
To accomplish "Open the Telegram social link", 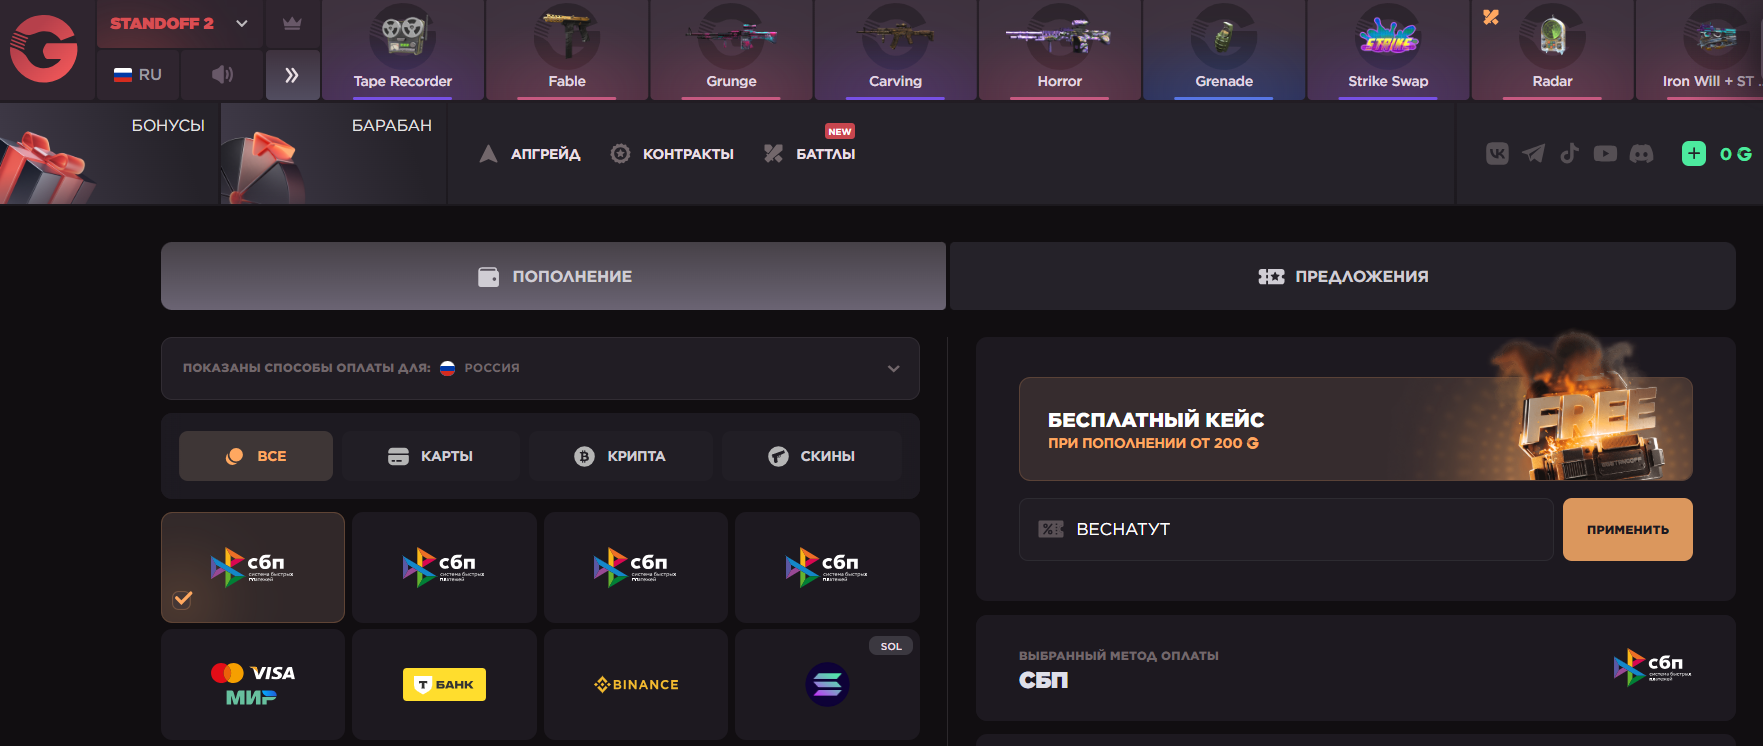I will [1533, 153].
